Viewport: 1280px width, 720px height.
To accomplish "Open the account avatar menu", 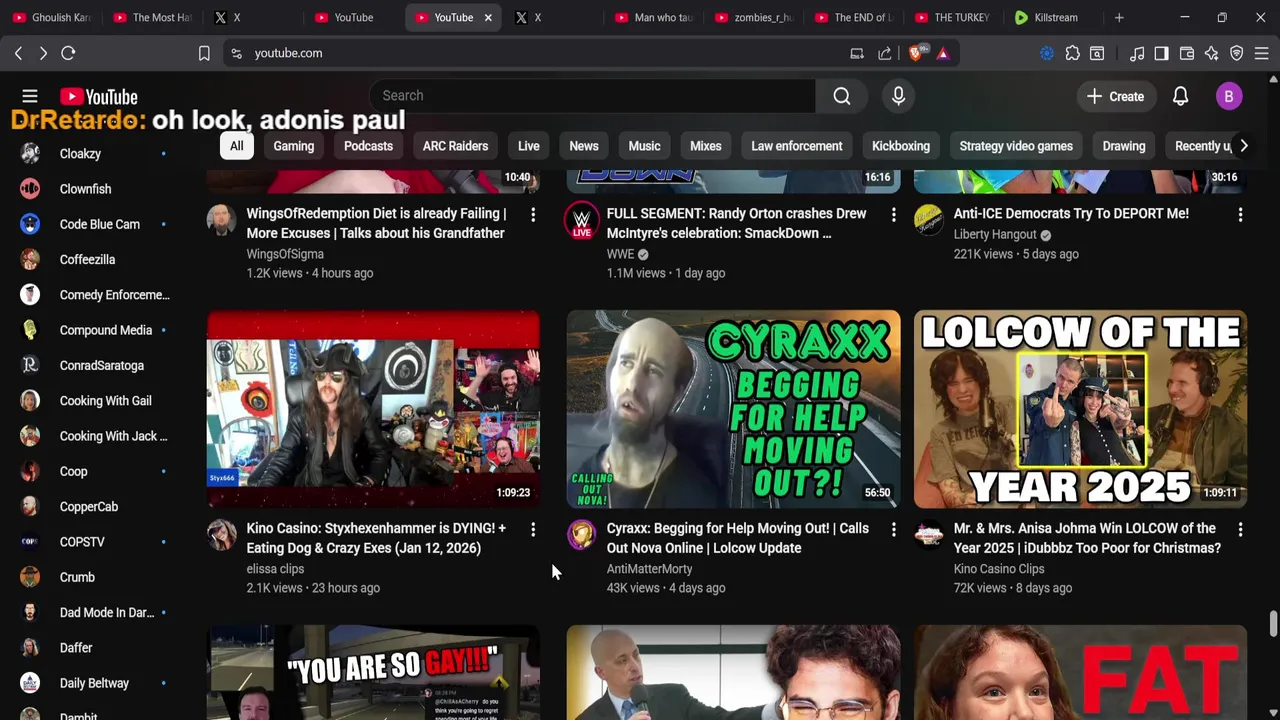I will (x=1229, y=96).
